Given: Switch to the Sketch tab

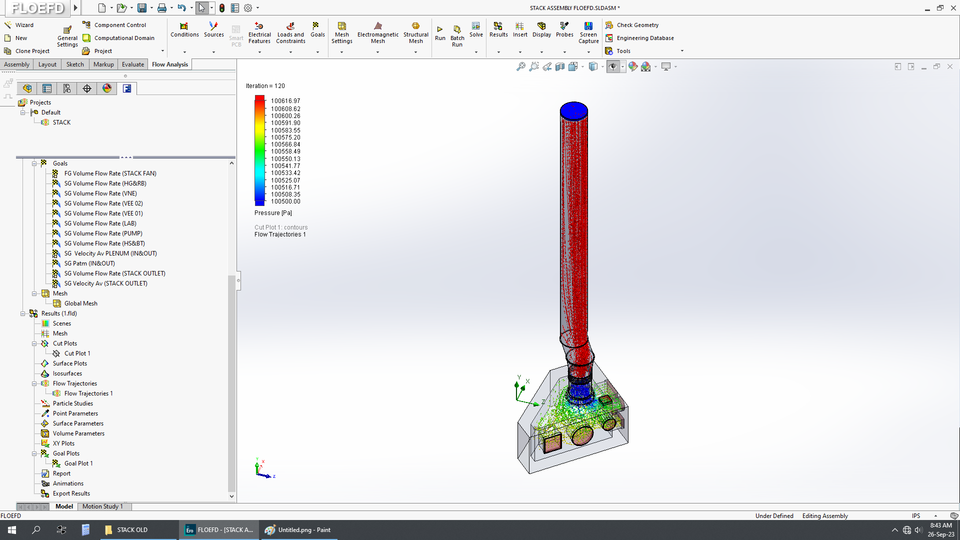Looking at the screenshot, I should pos(75,64).
